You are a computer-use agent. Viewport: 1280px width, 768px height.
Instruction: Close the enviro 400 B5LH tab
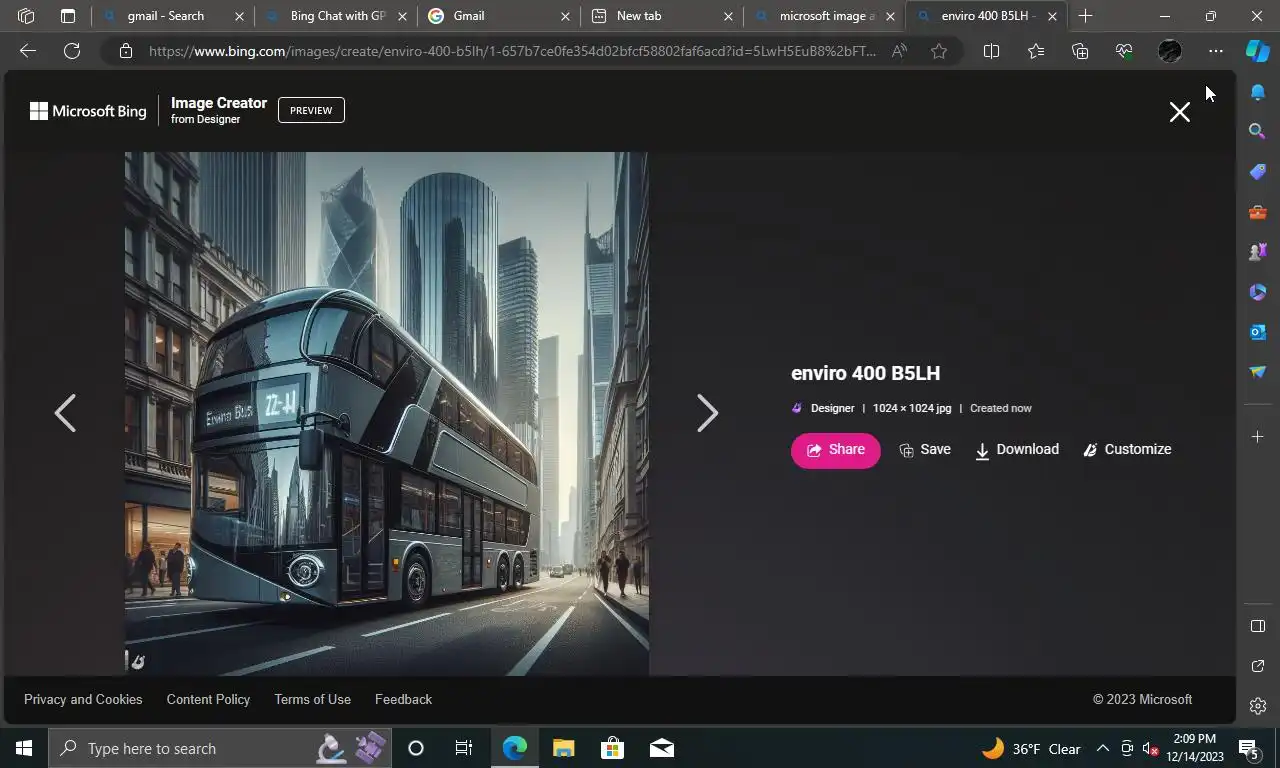click(1052, 16)
